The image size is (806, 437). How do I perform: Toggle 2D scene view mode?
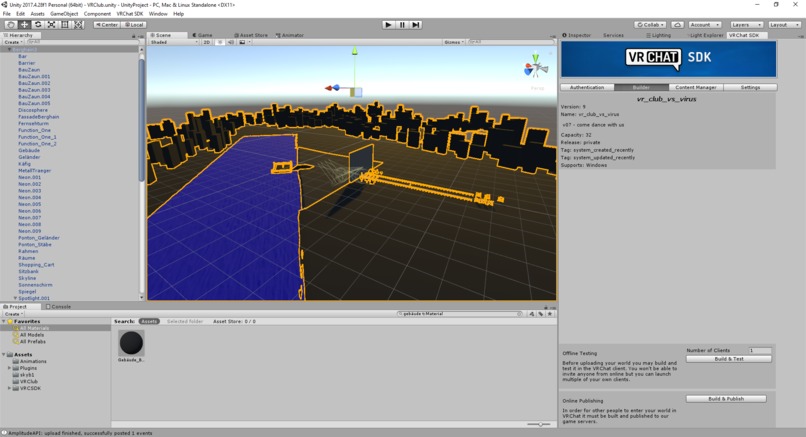[207, 42]
